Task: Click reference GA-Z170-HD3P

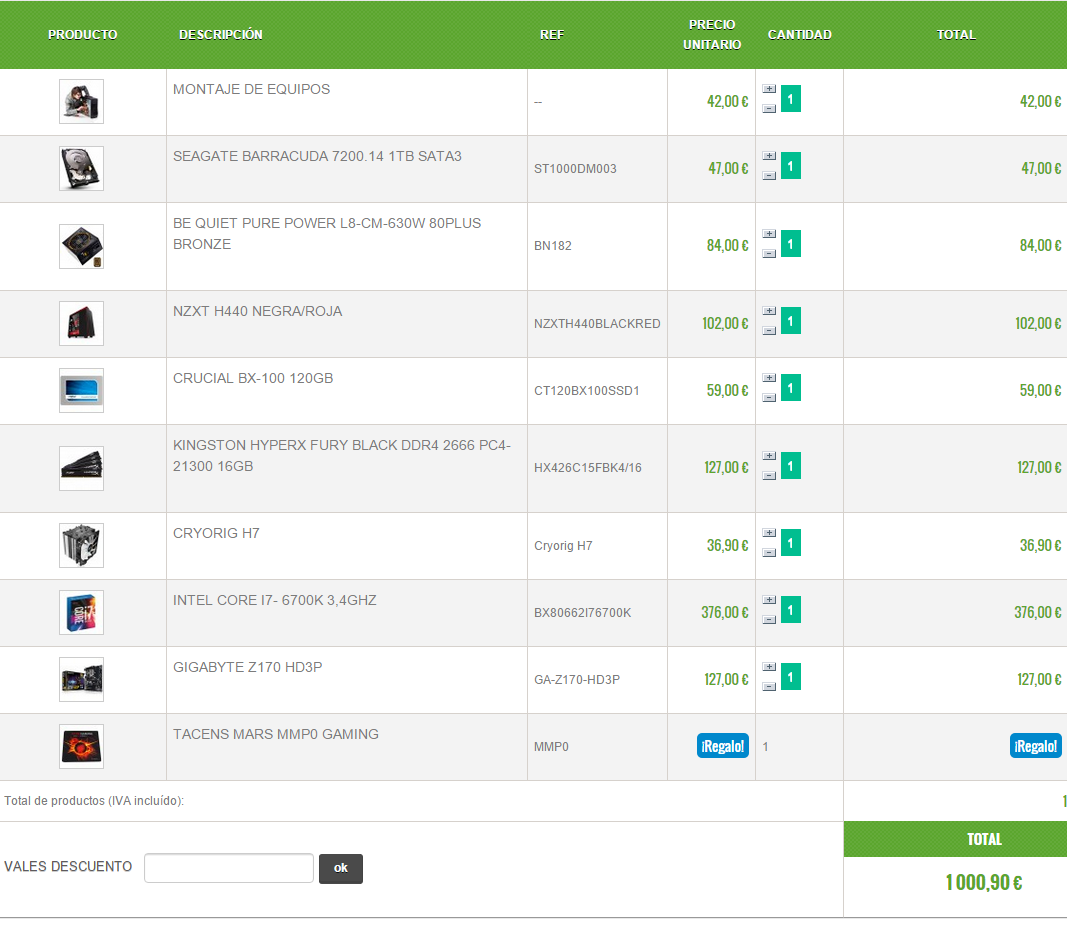Action: pyautogui.click(x=577, y=680)
